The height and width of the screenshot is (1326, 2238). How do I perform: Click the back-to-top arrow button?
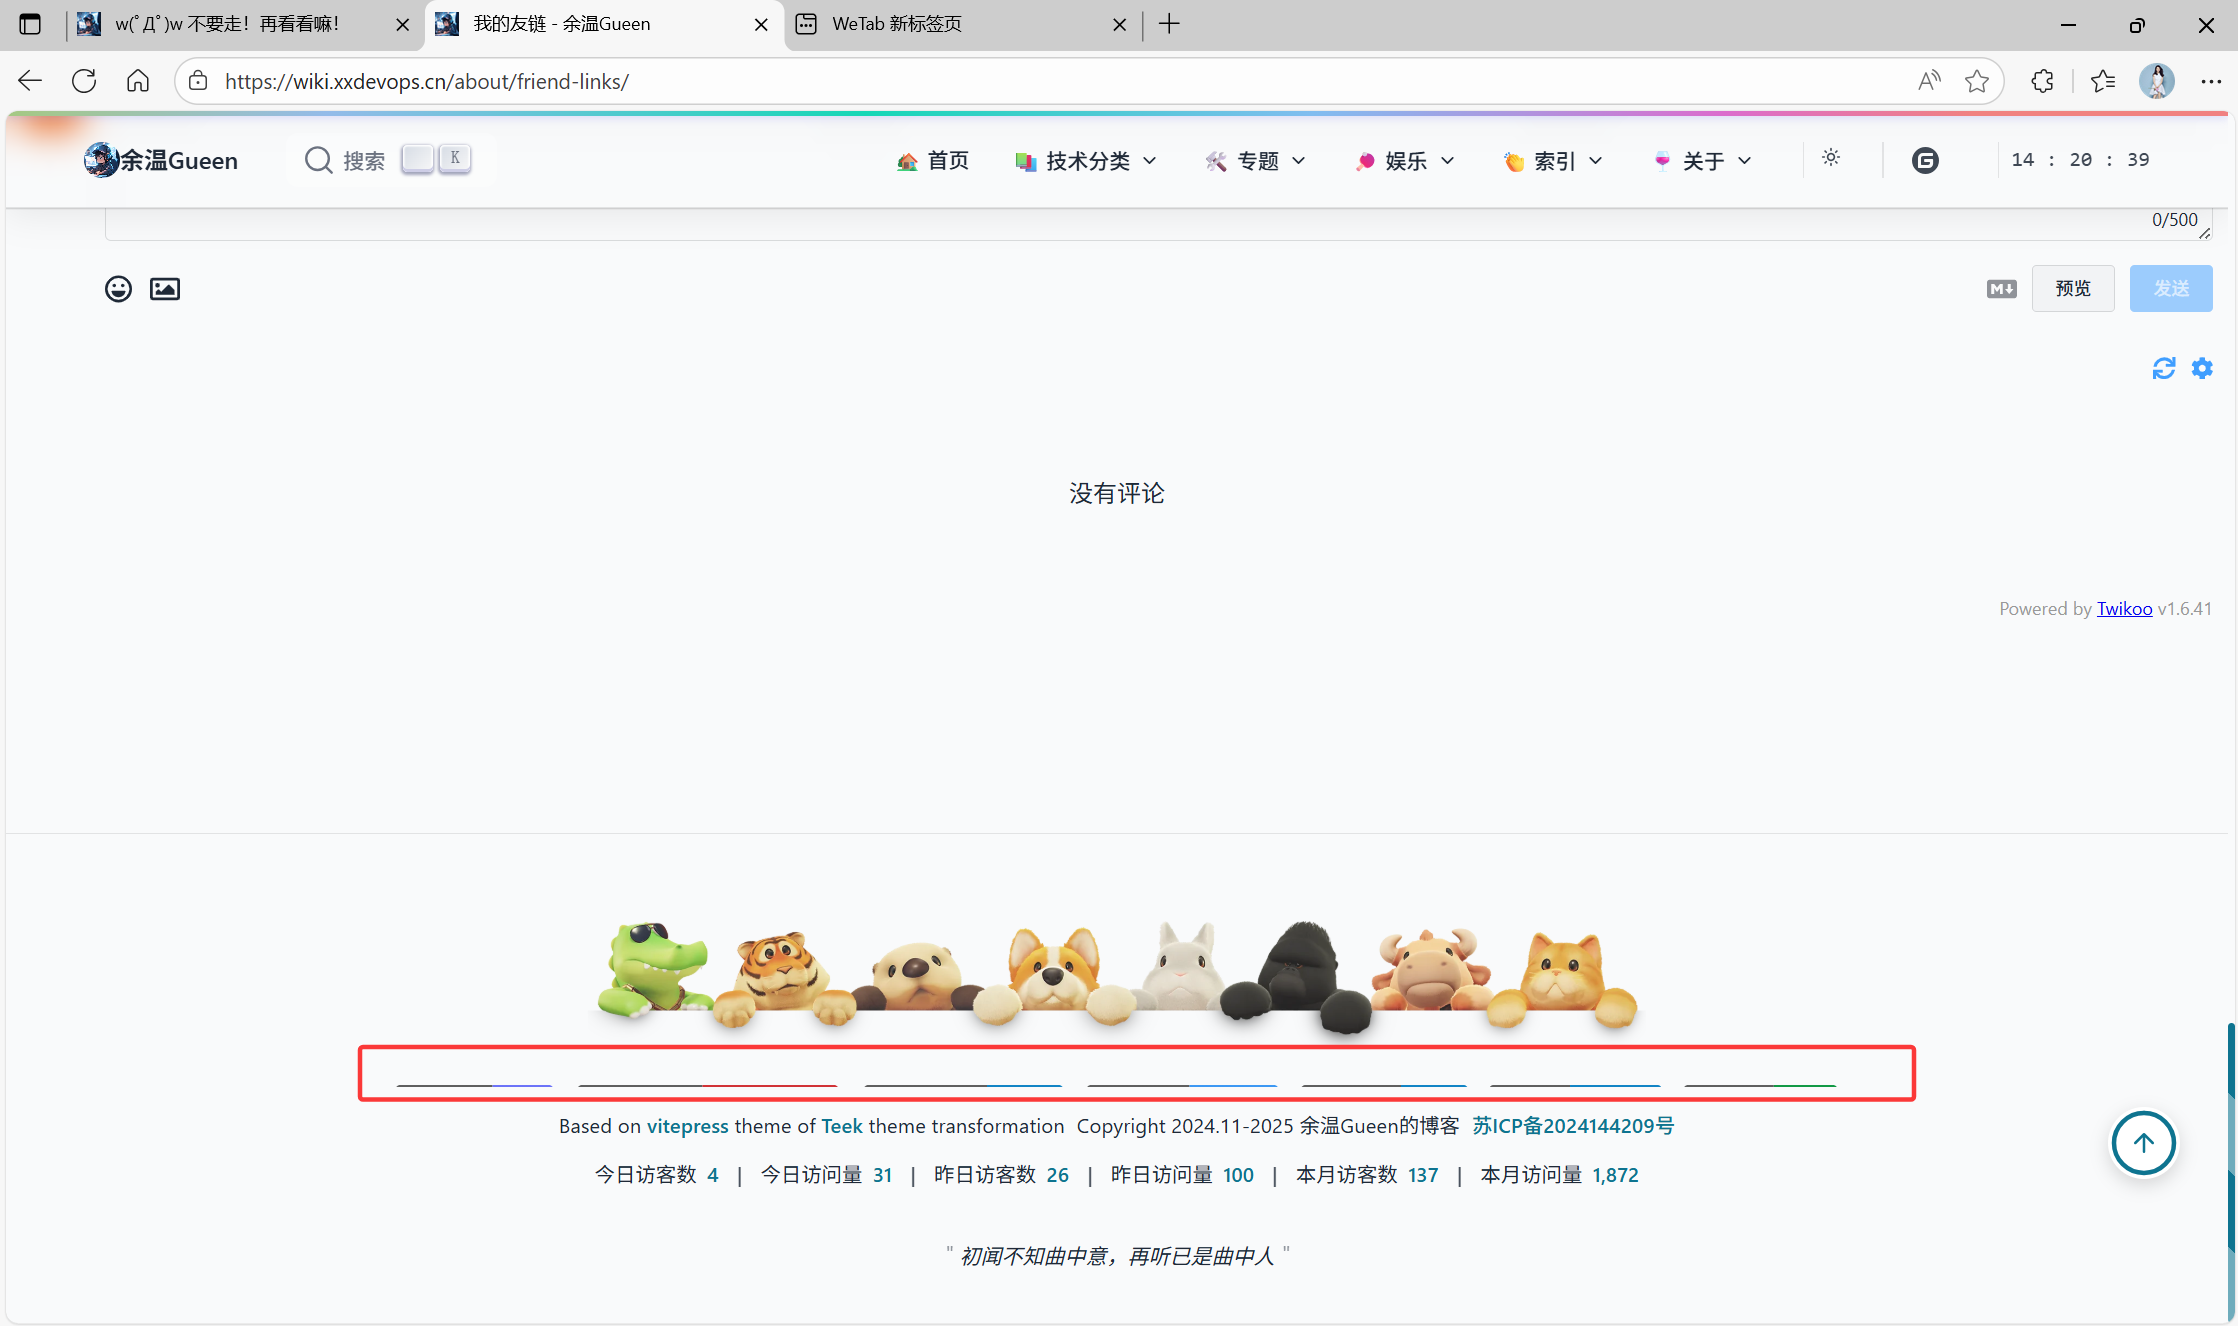[2143, 1142]
